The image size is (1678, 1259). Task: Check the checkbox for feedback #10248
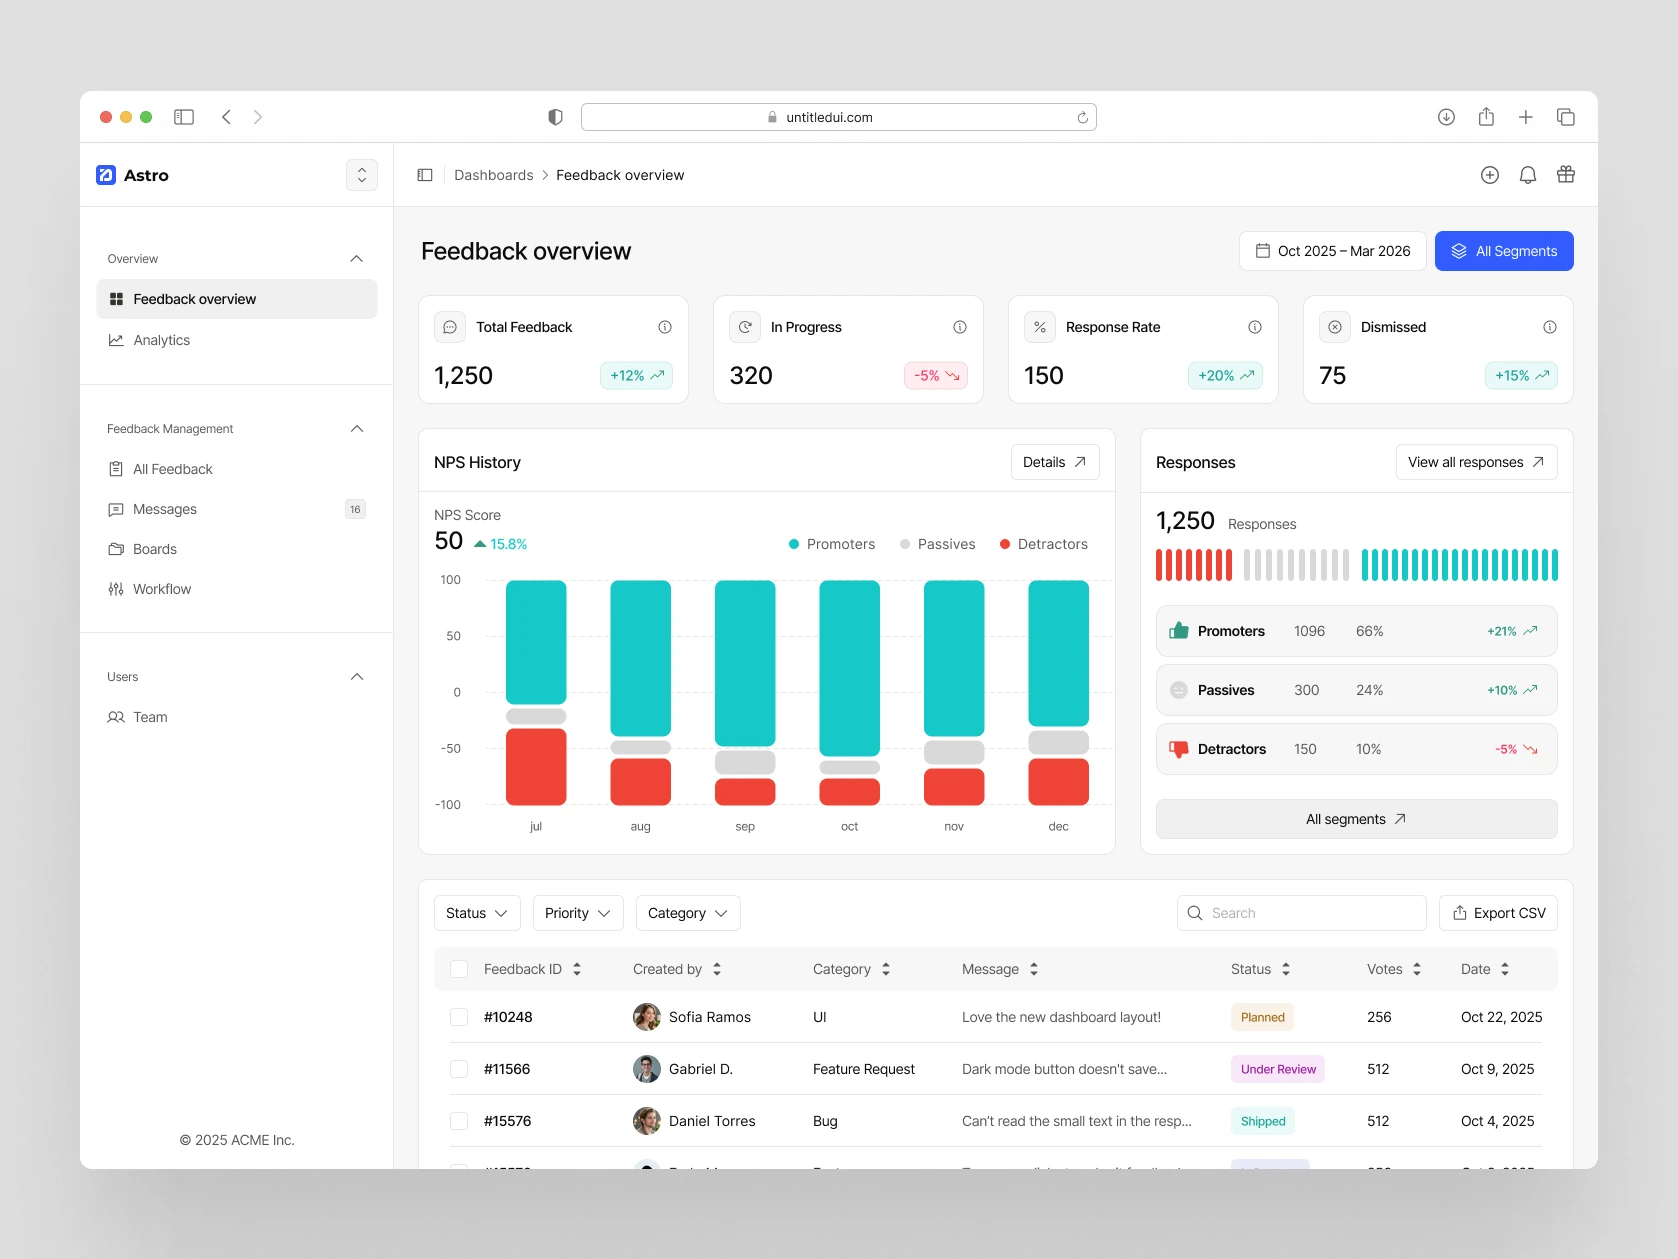459,1017
